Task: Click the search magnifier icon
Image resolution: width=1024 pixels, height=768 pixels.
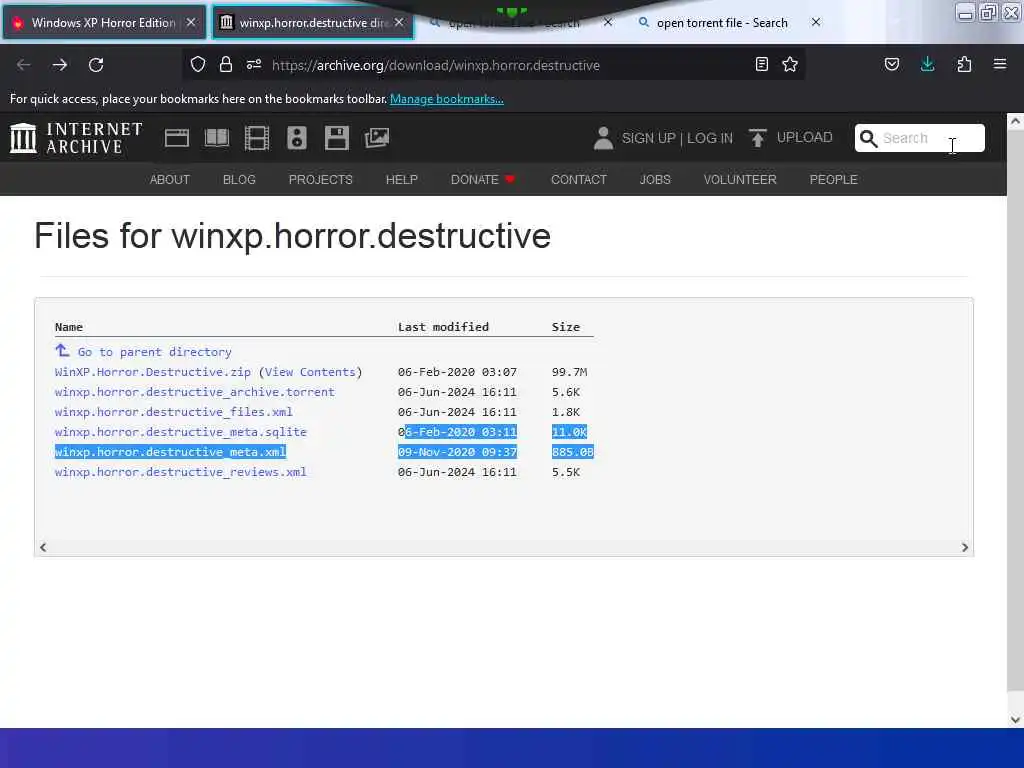Action: (x=868, y=138)
